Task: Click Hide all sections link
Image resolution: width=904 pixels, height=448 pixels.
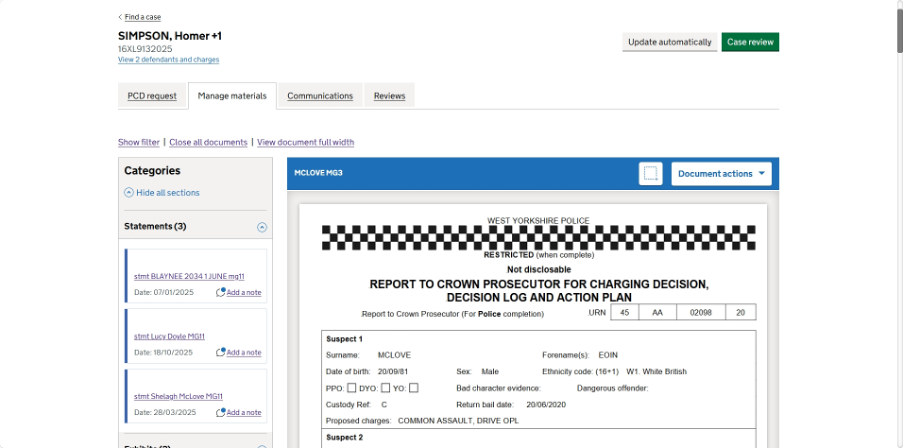Action: 168,193
